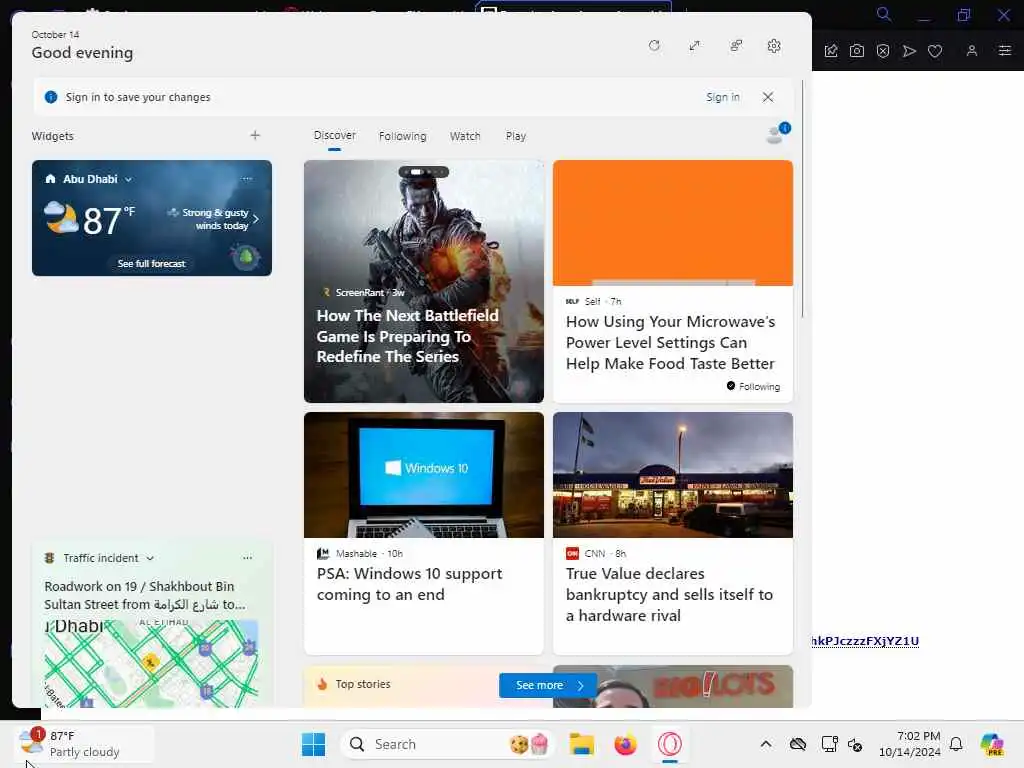The image size is (1024, 768).
Task: Dismiss the sign-in banner
Action: click(768, 97)
